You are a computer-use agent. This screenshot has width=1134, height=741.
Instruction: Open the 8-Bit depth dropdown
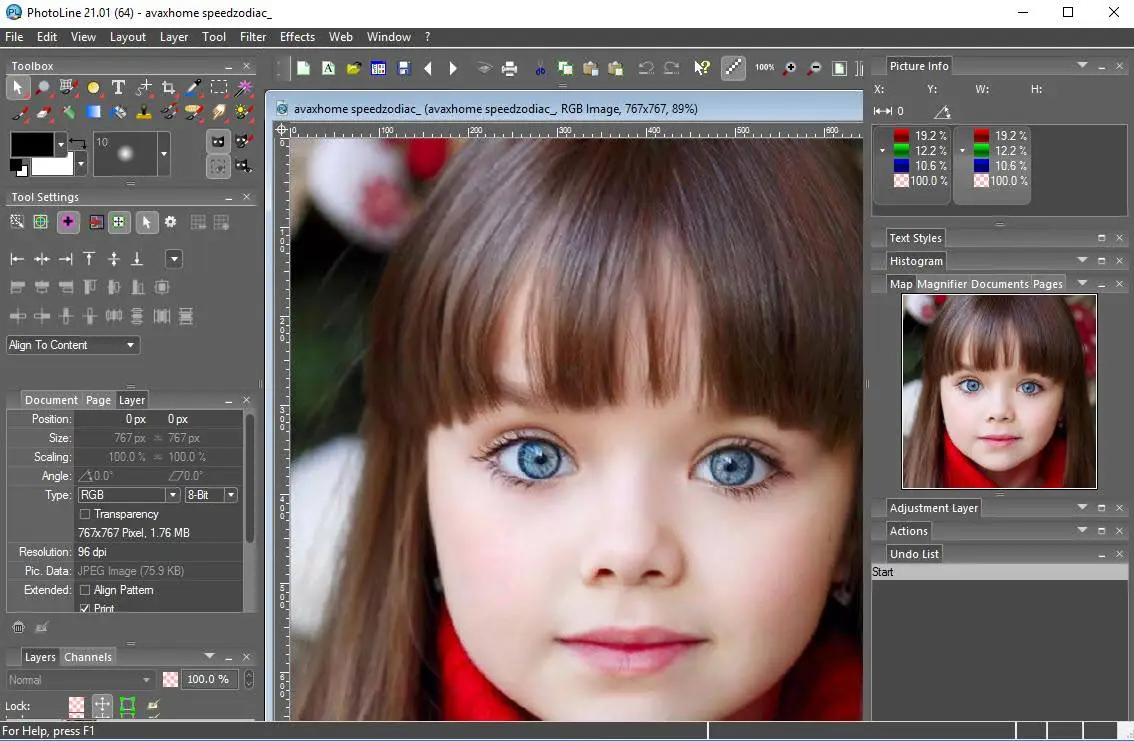pyautogui.click(x=231, y=495)
